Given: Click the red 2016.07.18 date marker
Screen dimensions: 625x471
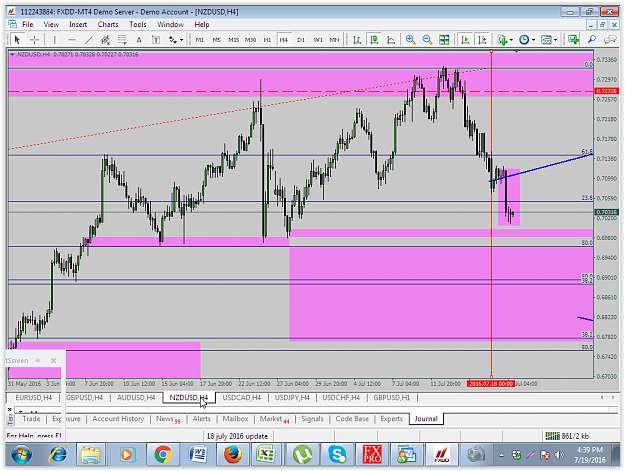Looking at the screenshot, I should [x=491, y=383].
